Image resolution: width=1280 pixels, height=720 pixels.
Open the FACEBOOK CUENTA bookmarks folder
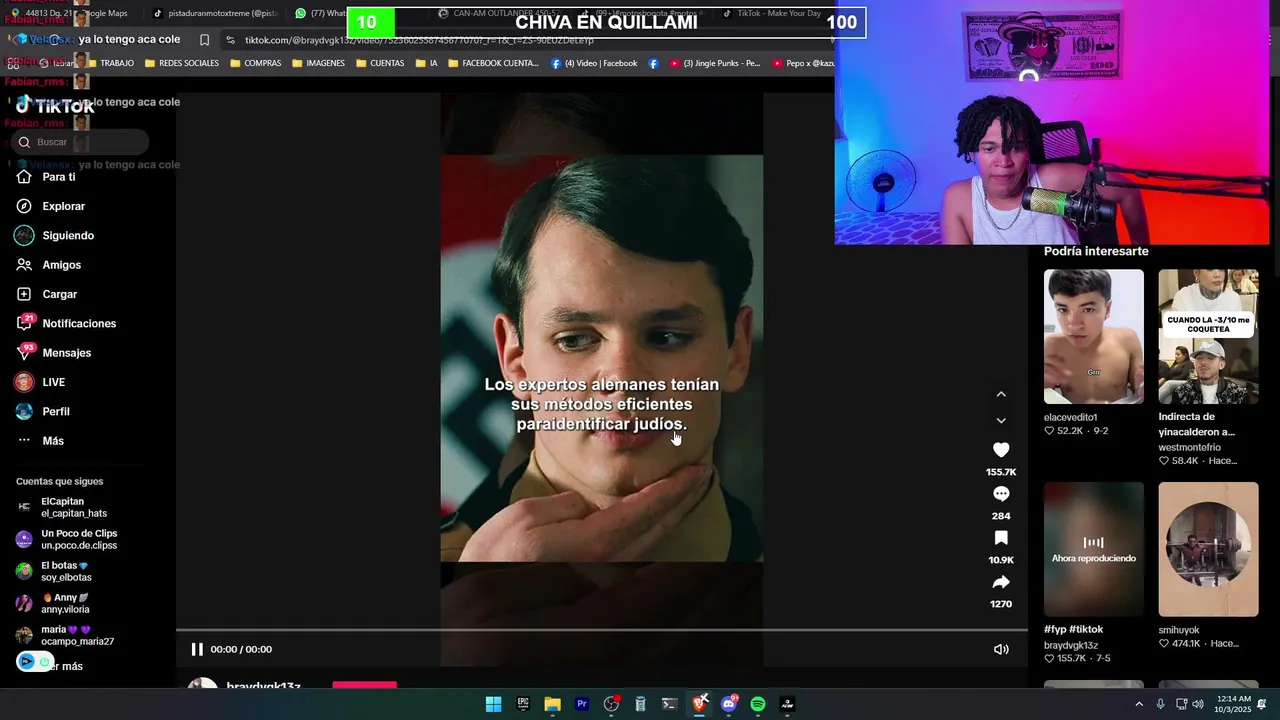point(493,63)
